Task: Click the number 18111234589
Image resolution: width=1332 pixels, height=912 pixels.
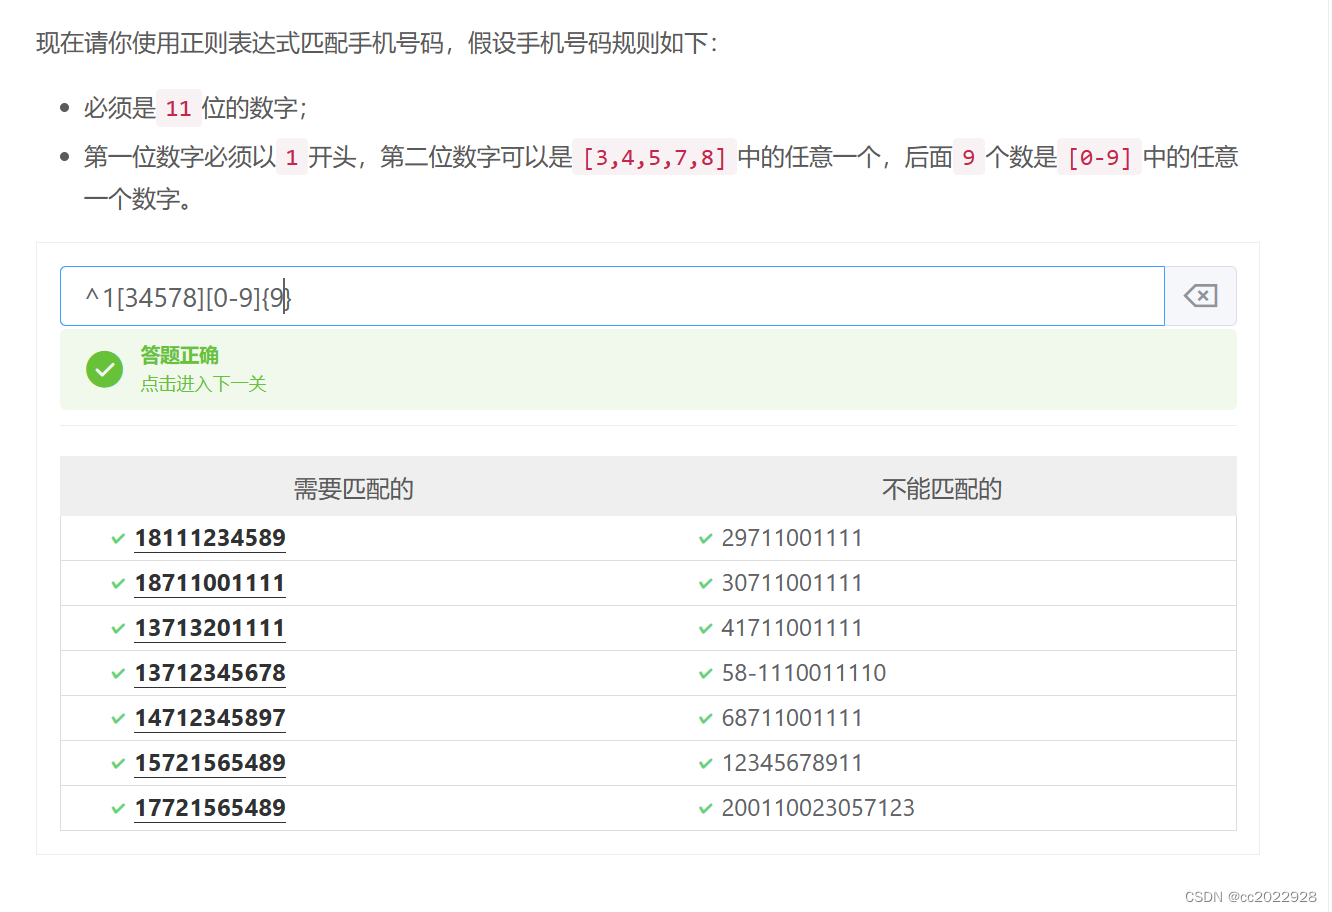Action: point(210,538)
